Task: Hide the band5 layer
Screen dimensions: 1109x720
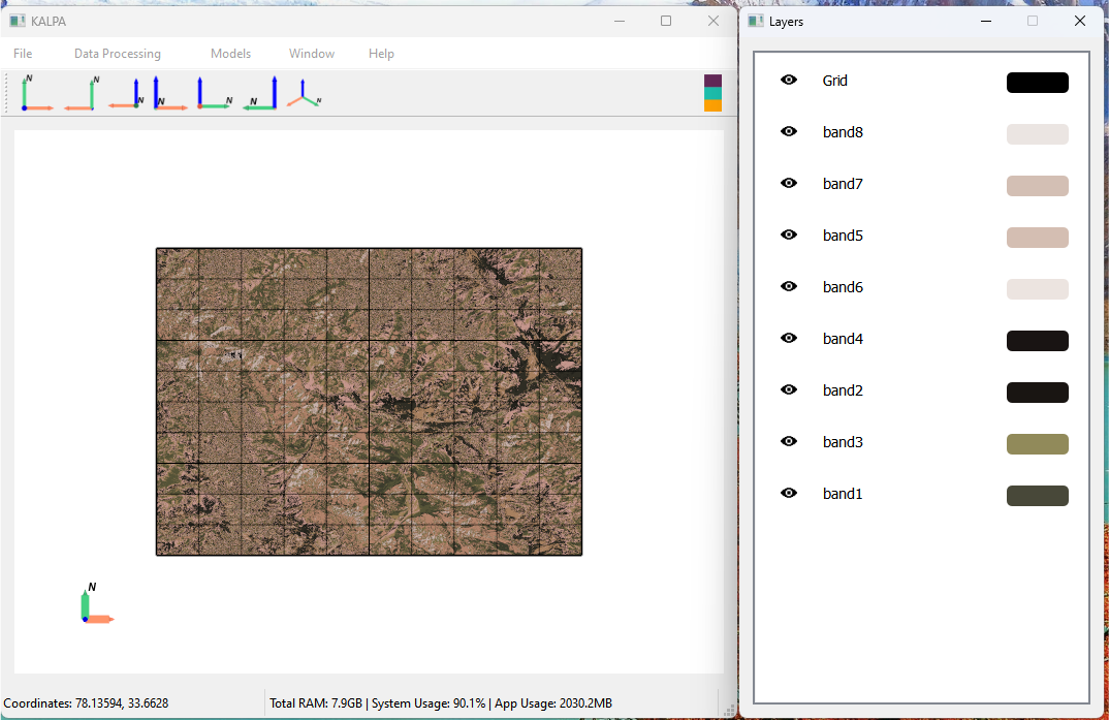Action: click(789, 235)
